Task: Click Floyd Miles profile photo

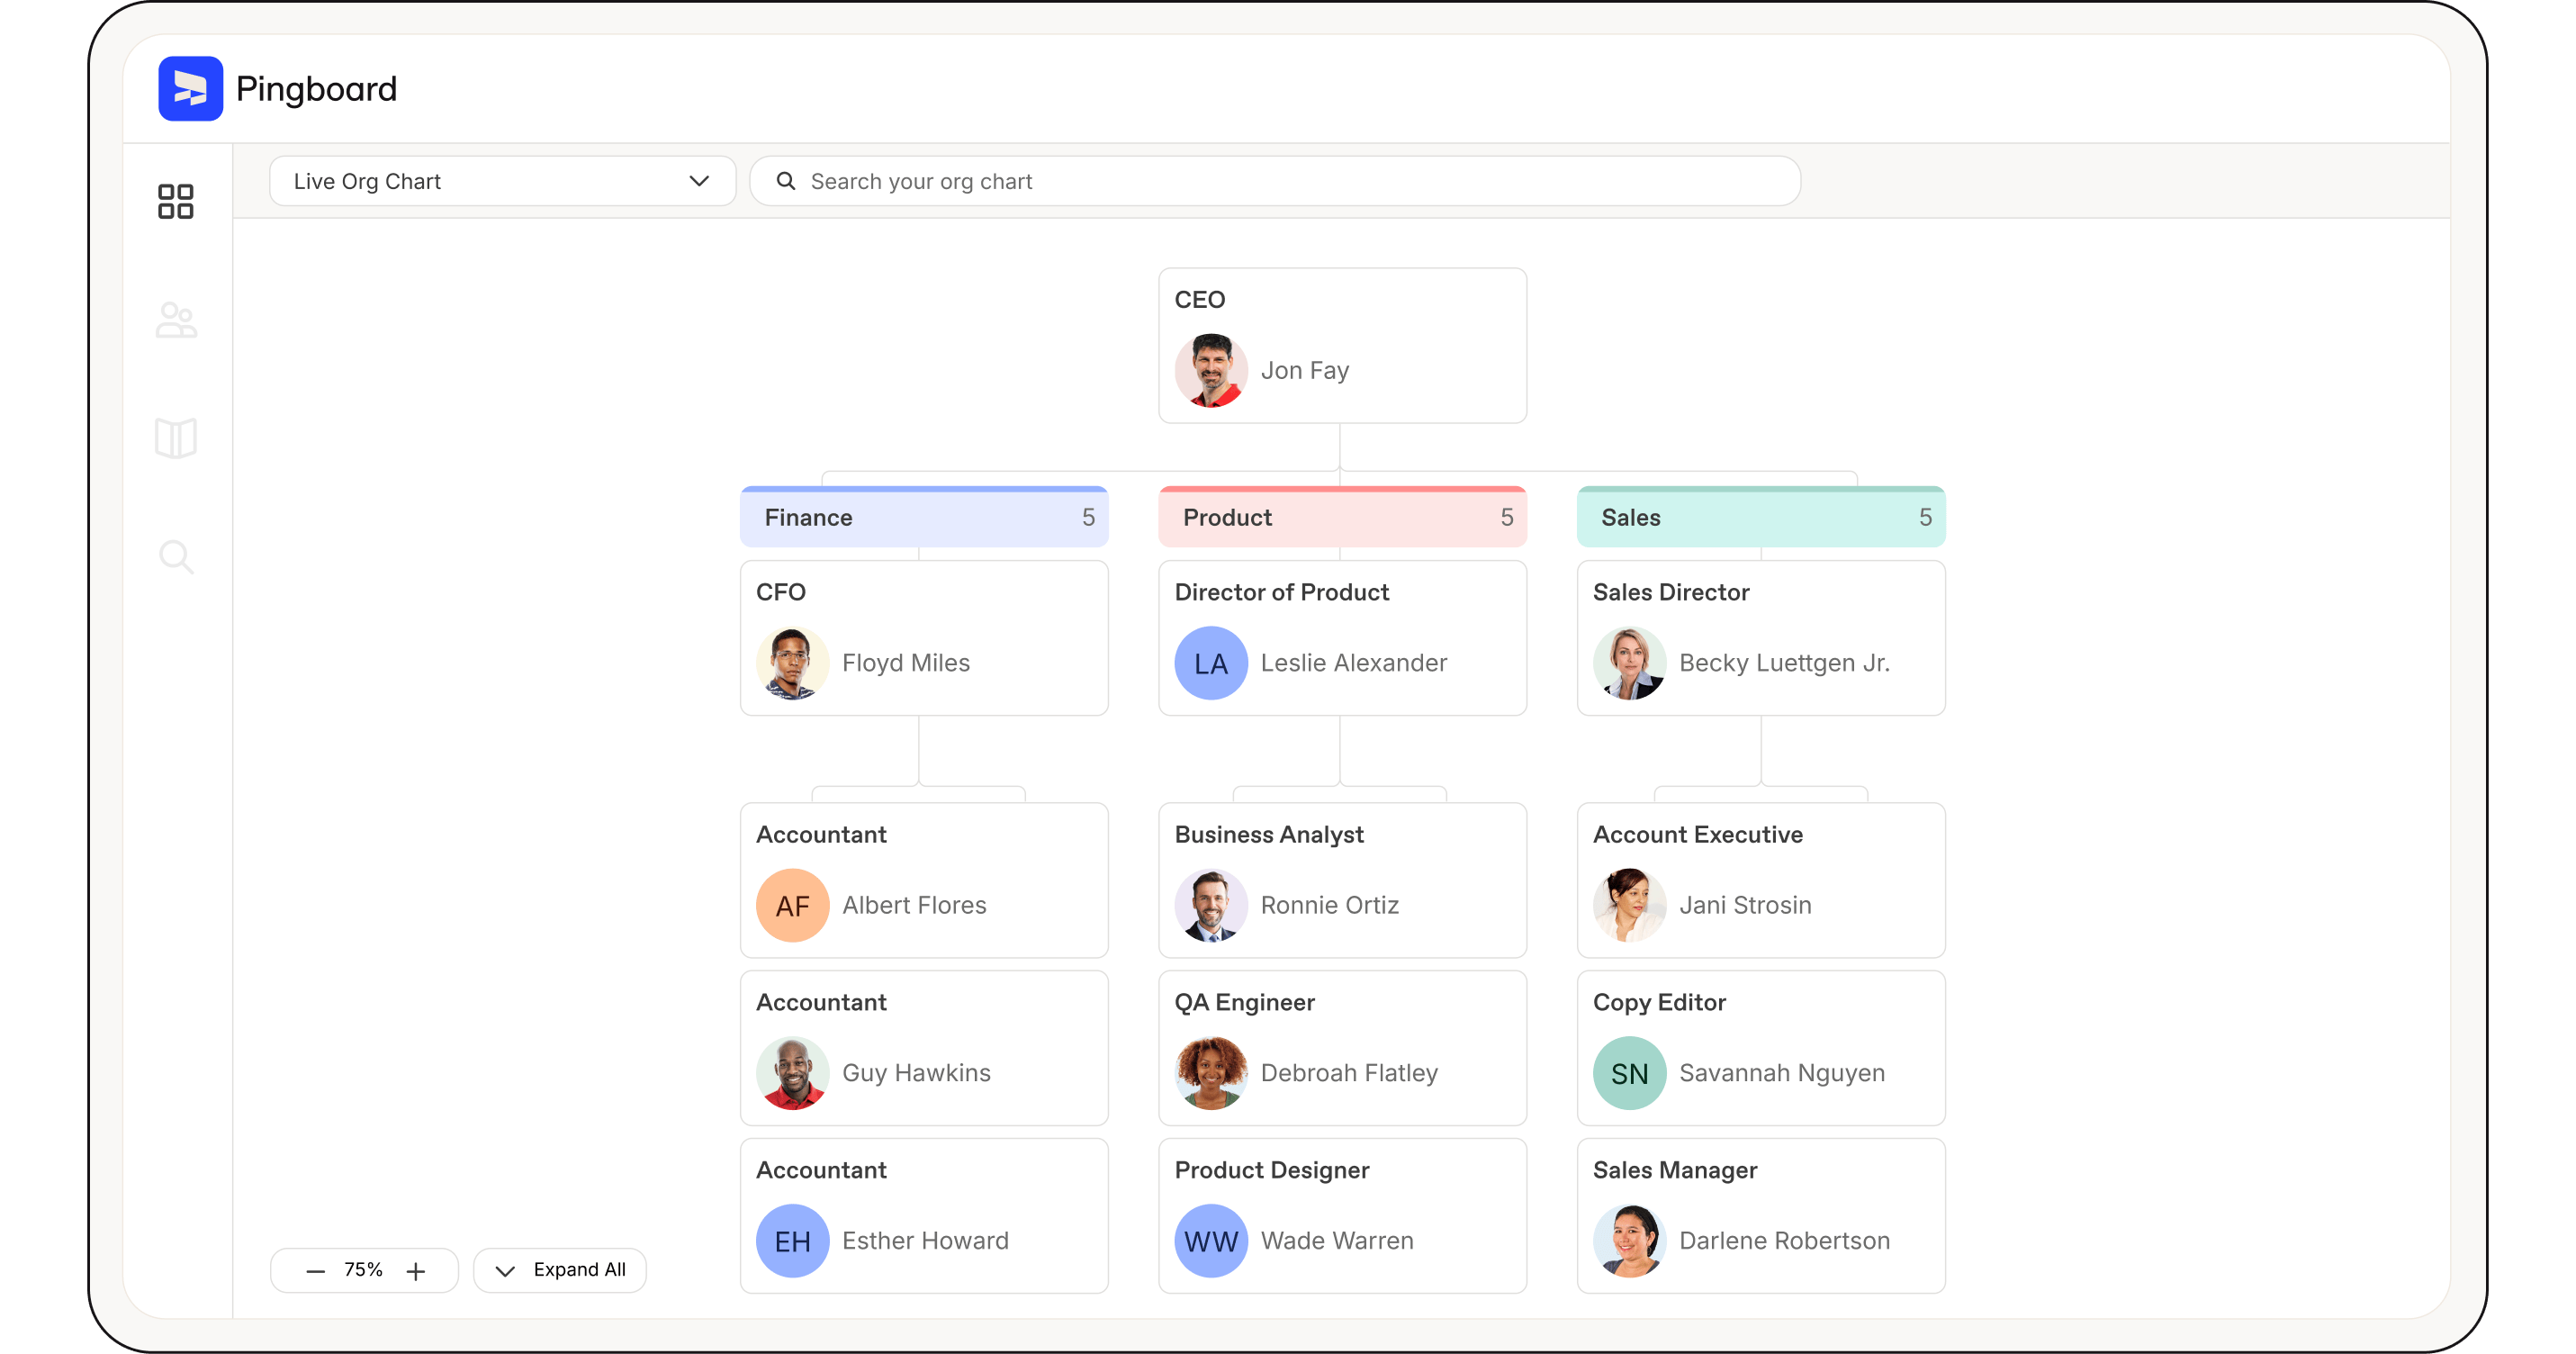Action: coord(792,663)
